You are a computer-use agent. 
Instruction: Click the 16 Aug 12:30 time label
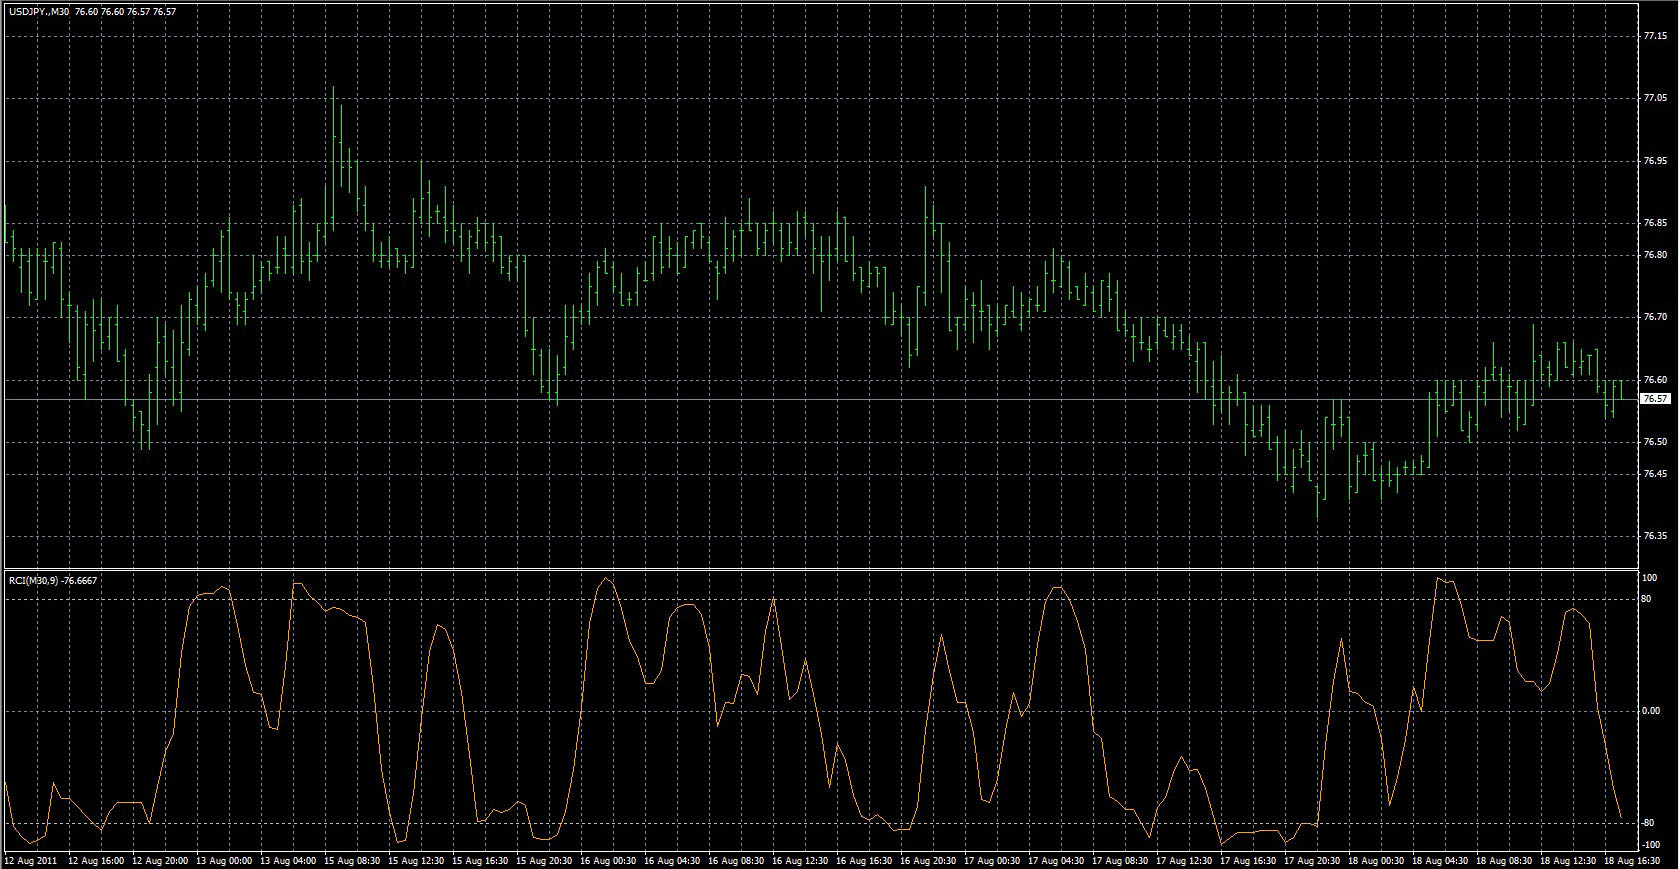[801, 860]
